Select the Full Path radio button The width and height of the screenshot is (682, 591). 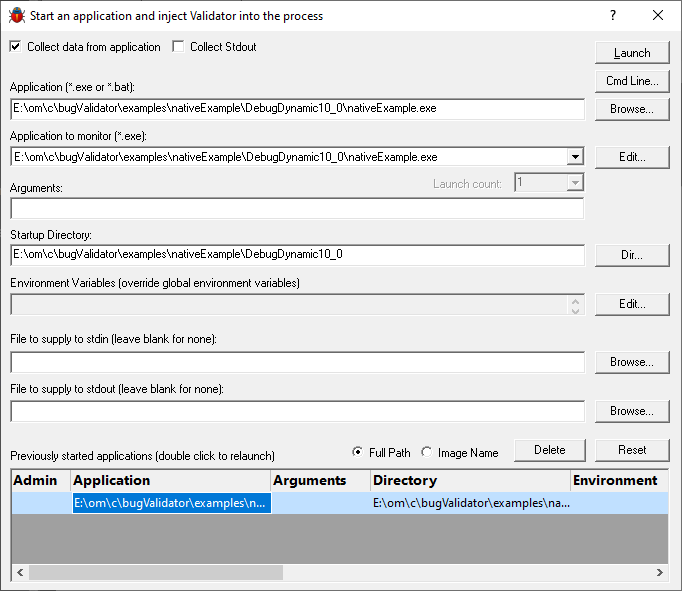[357, 452]
